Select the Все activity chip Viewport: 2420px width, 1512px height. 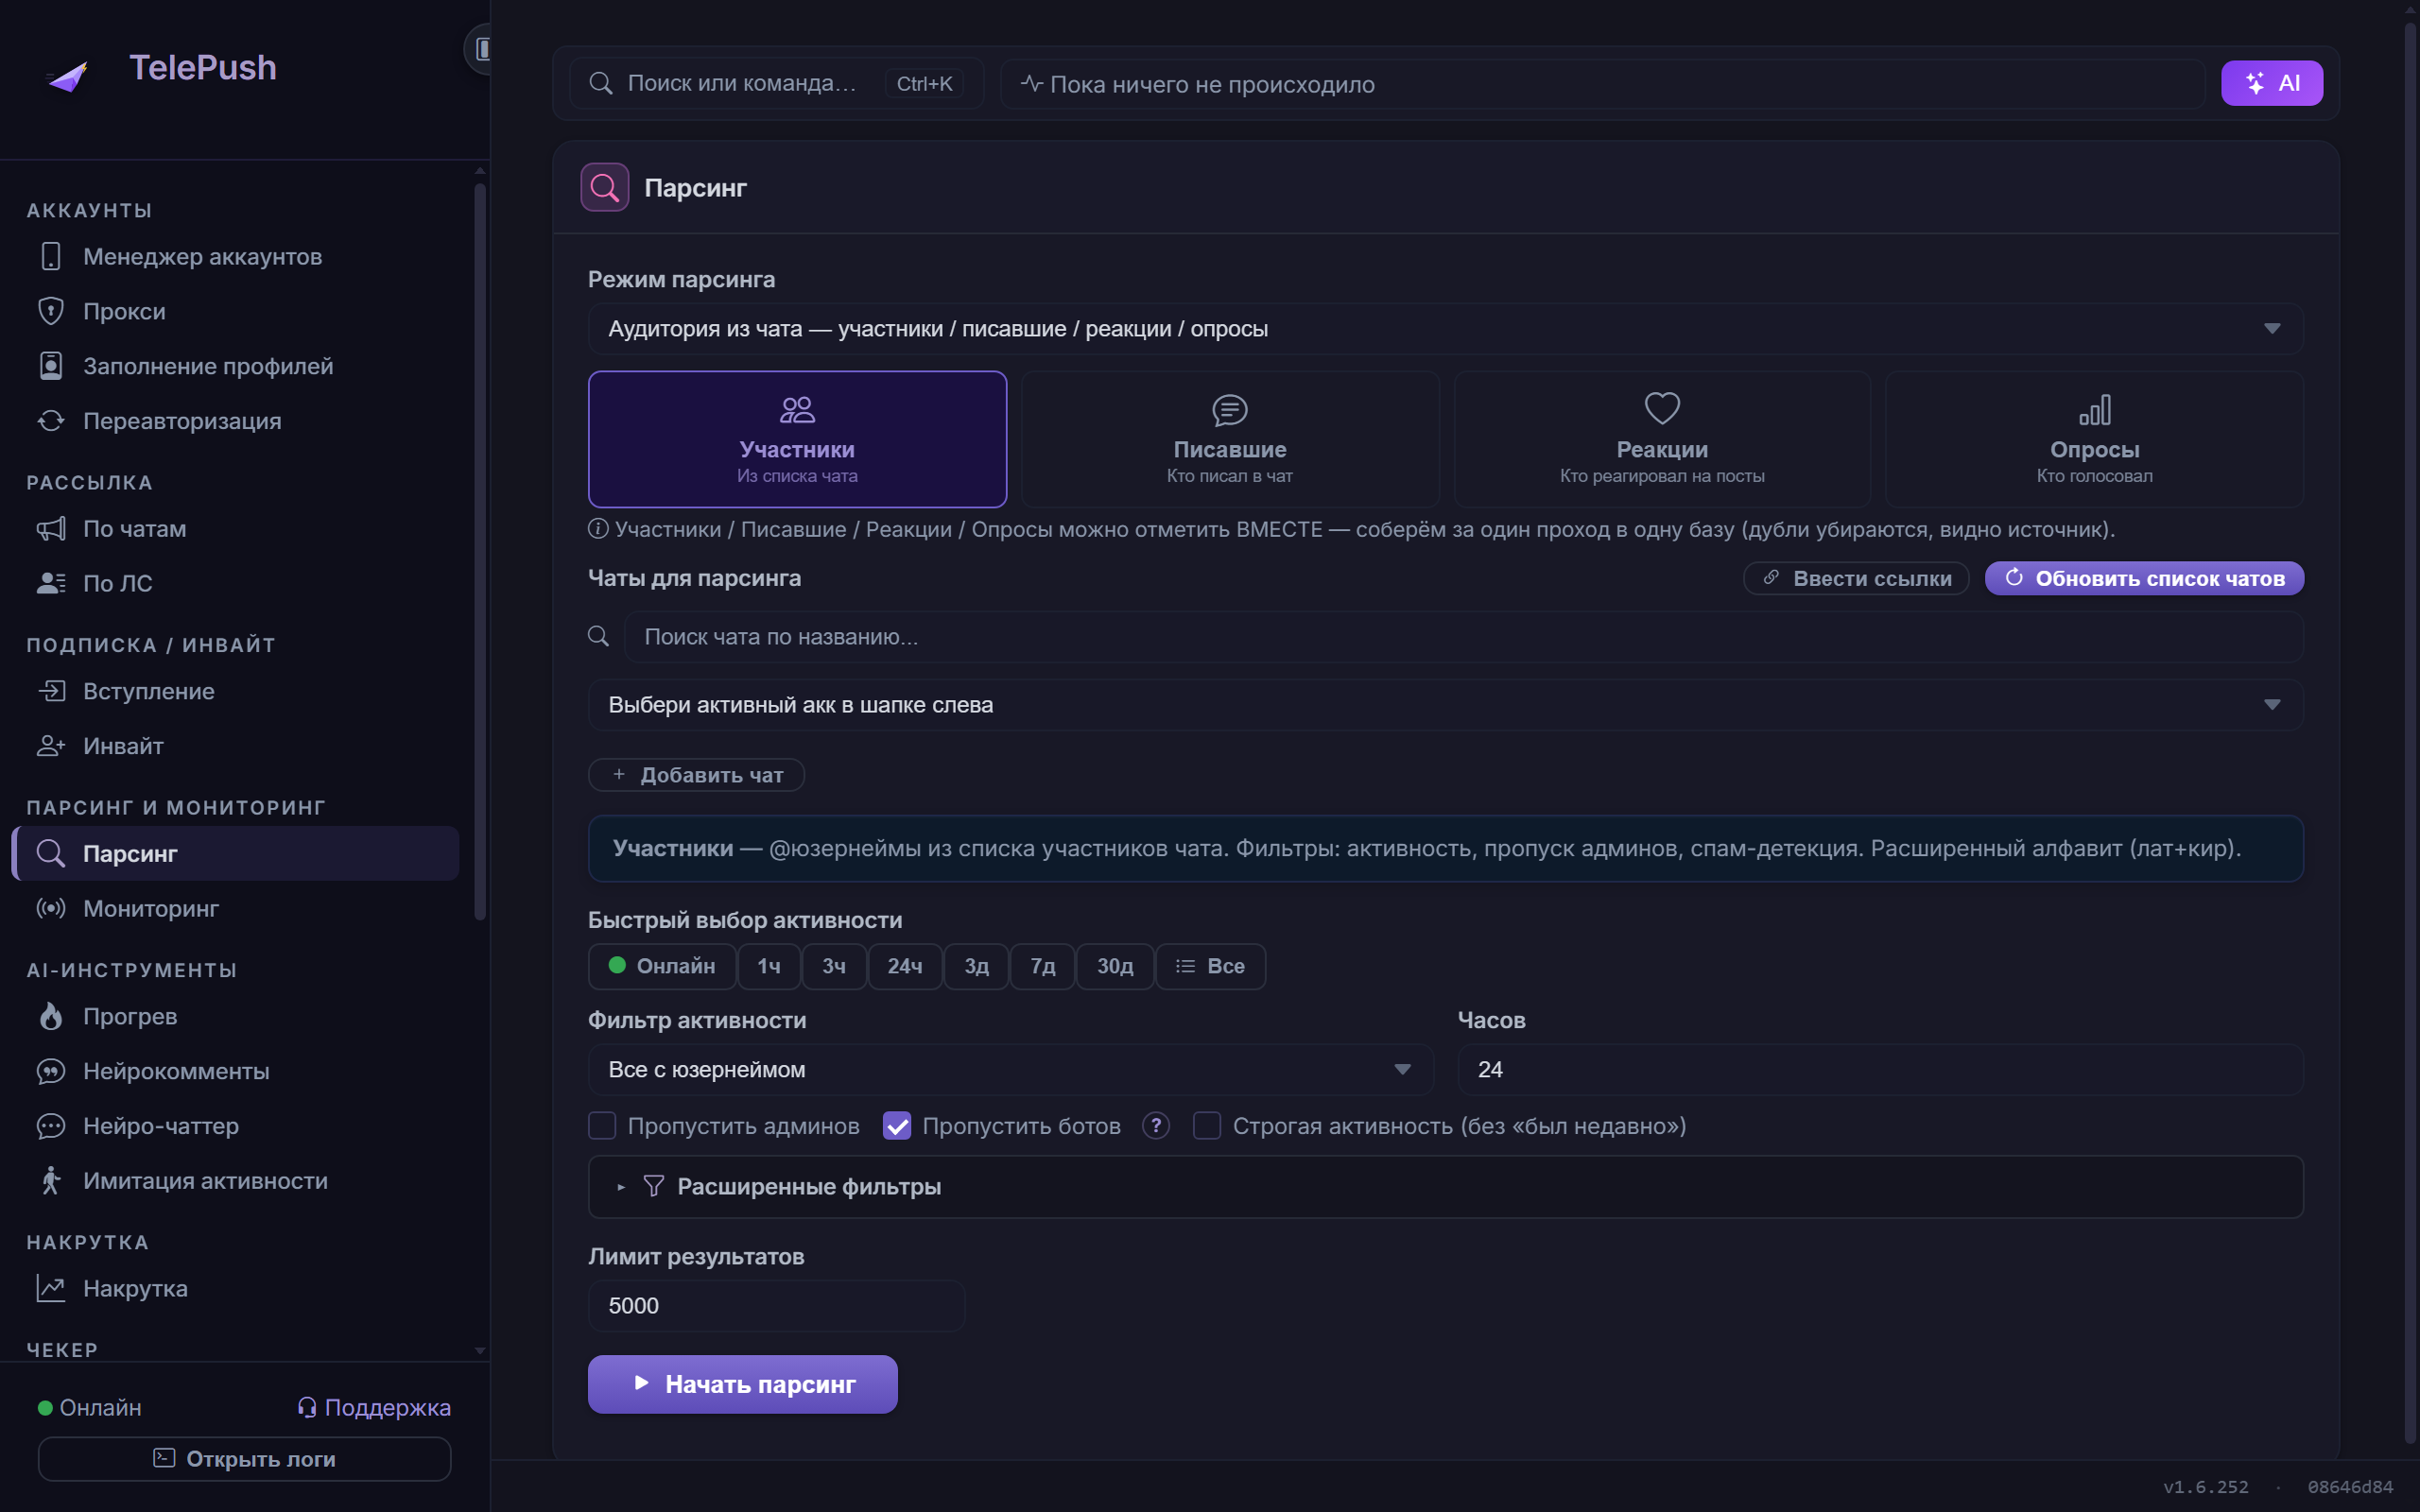click(1211, 966)
